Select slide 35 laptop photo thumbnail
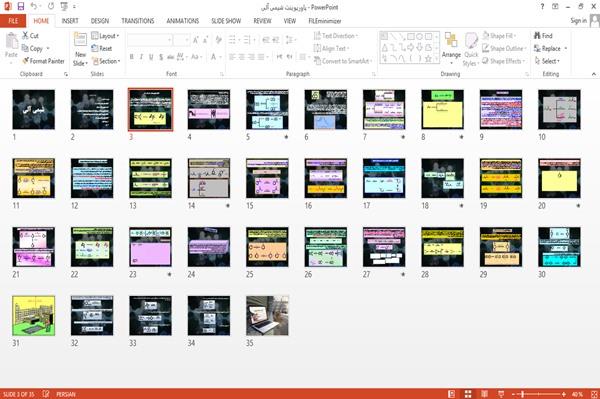This screenshot has width=600, height=399. [x=267, y=316]
